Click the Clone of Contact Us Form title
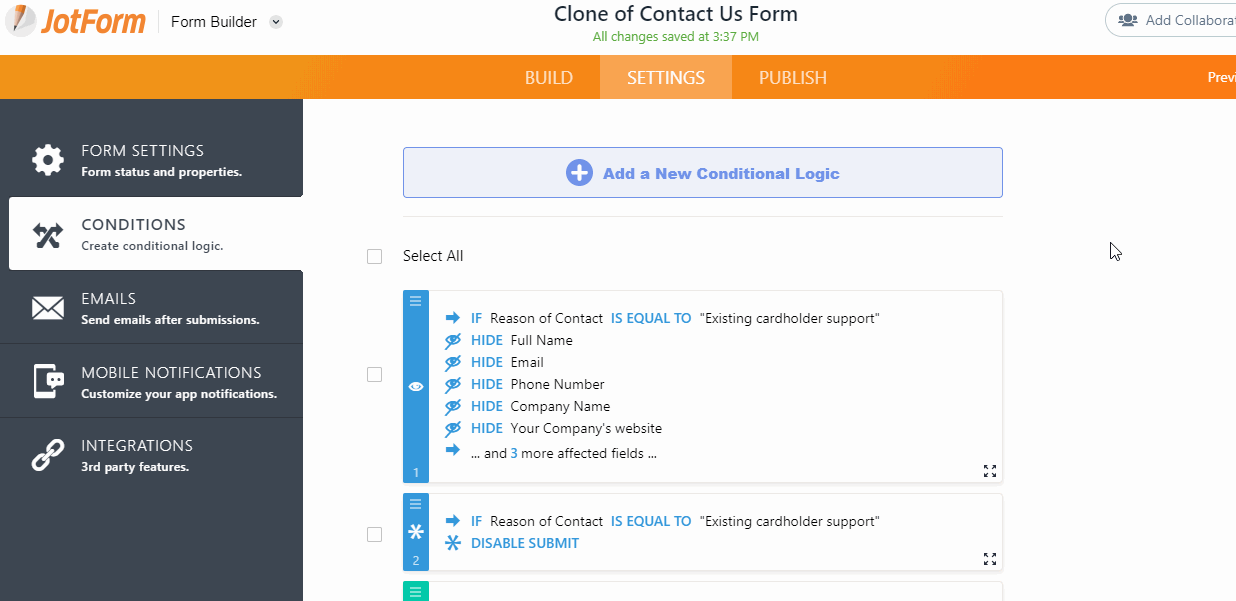The width and height of the screenshot is (1236, 601). pyautogui.click(x=676, y=14)
